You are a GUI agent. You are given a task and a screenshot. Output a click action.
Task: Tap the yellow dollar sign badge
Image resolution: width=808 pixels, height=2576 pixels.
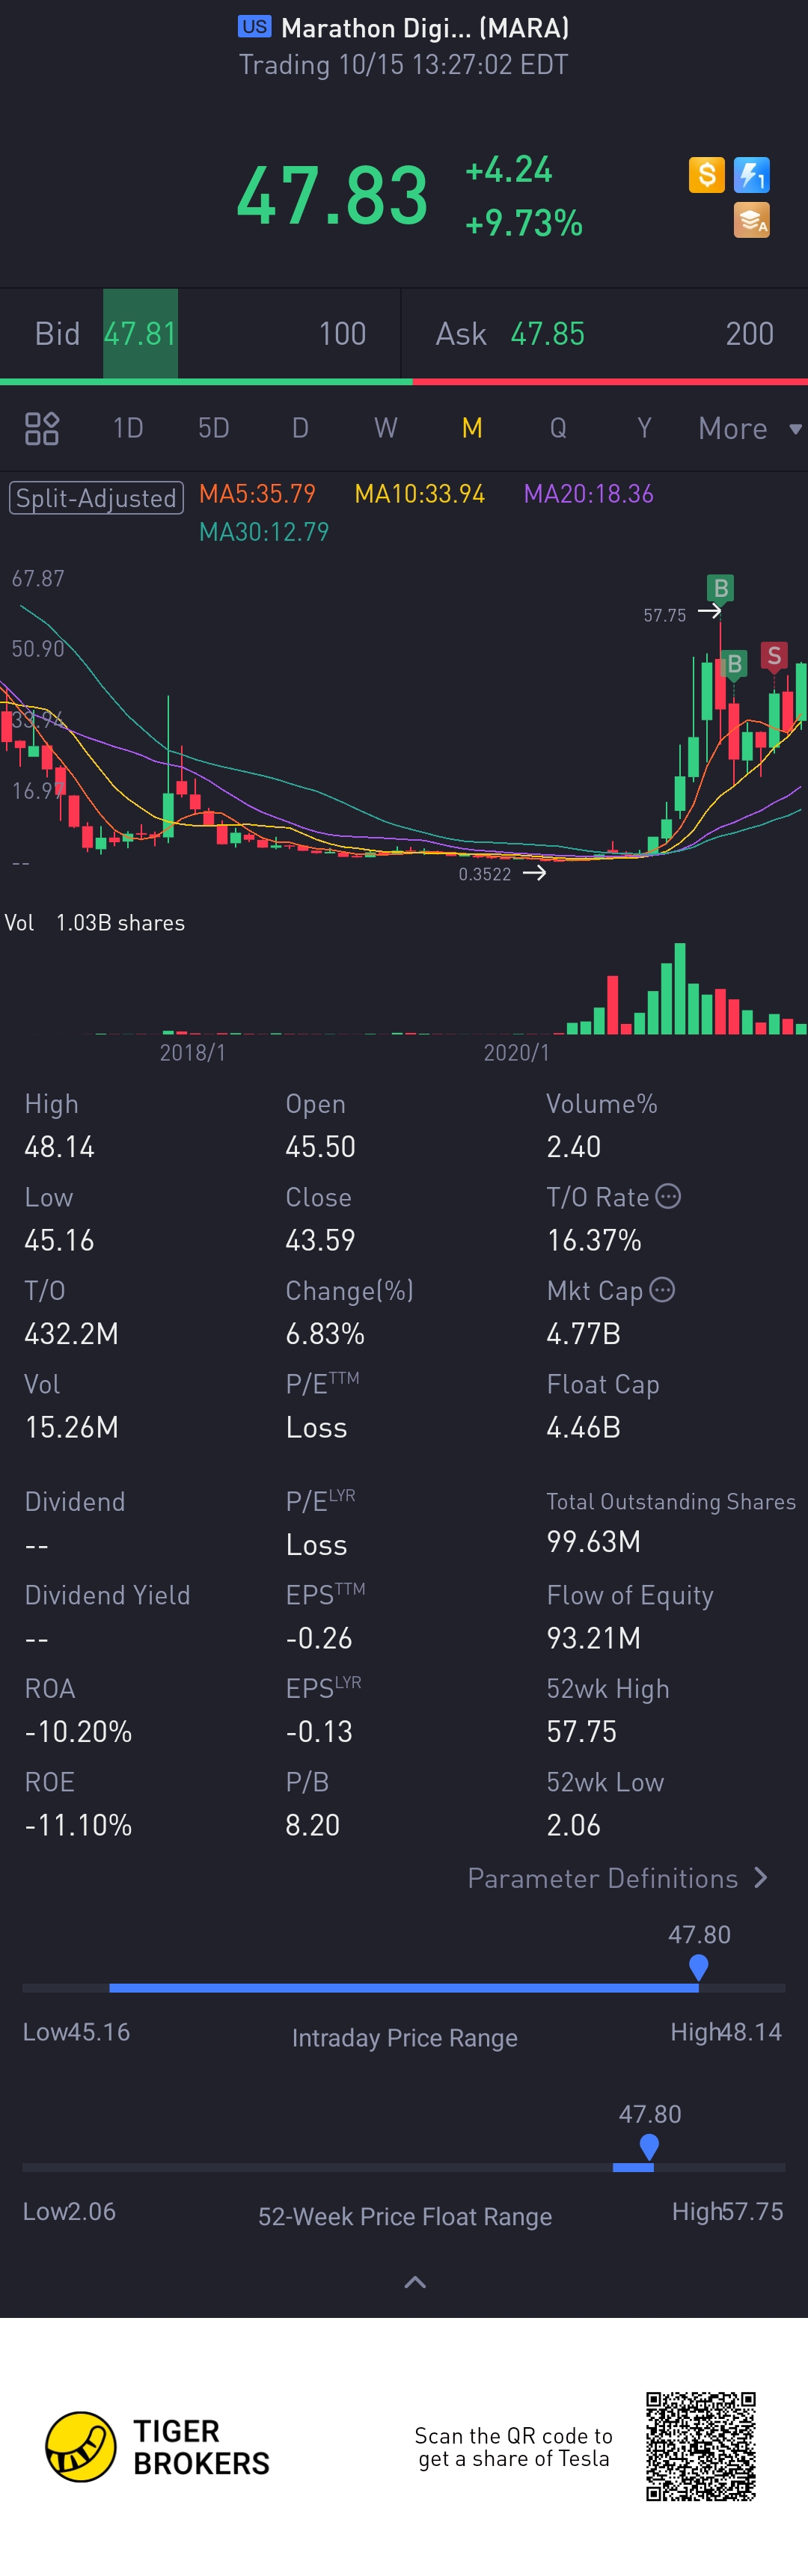click(x=706, y=175)
